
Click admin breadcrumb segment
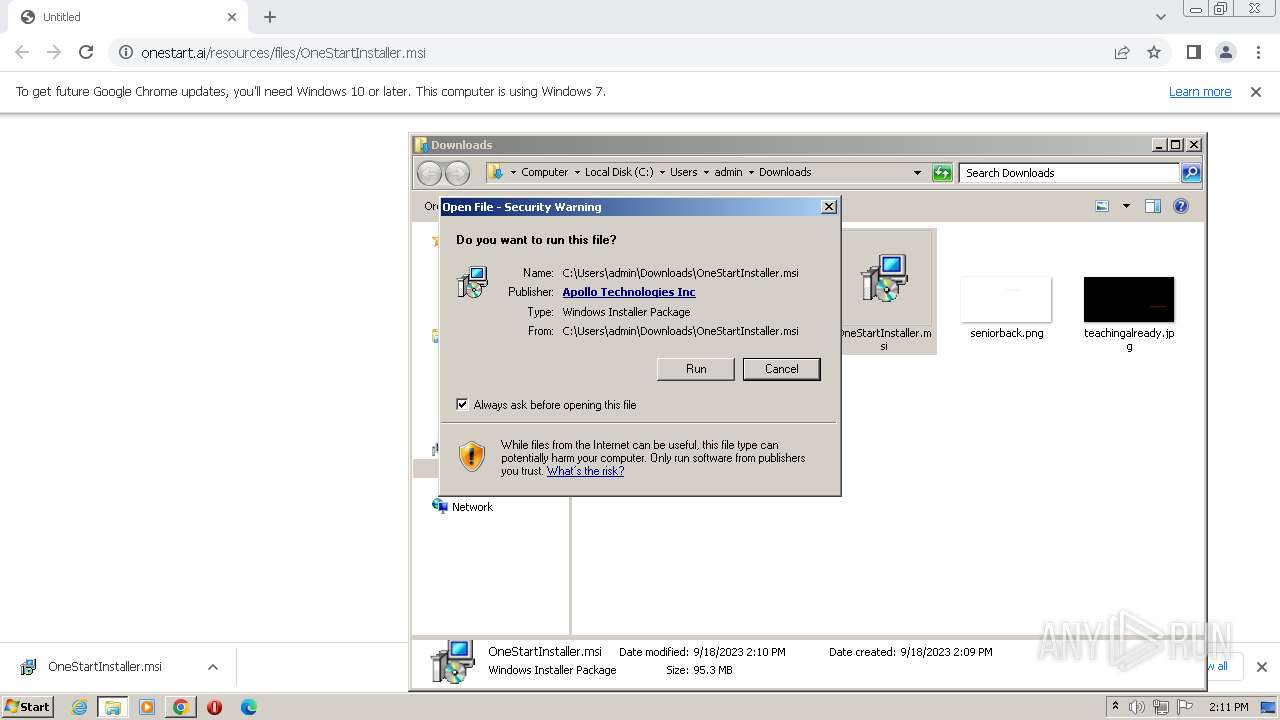click(x=728, y=172)
